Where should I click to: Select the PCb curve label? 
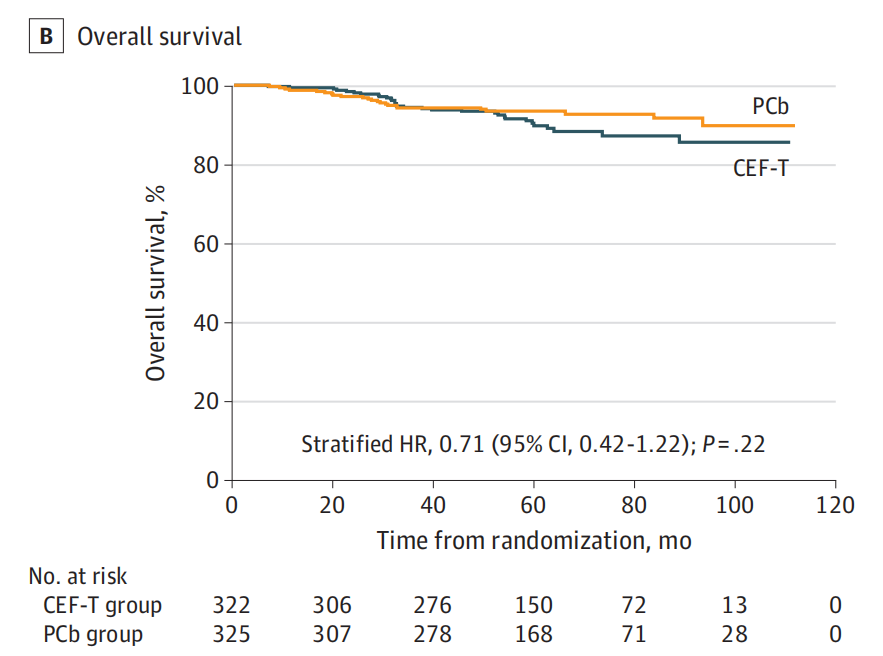tap(772, 105)
